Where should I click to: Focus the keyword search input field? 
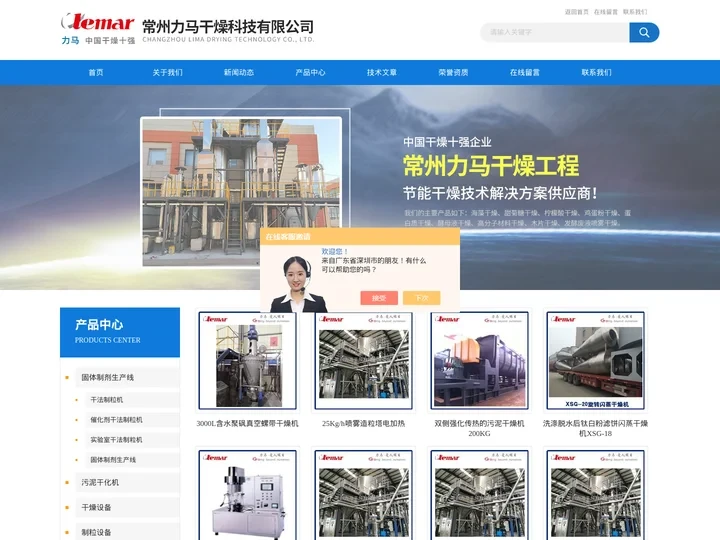pyautogui.click(x=555, y=32)
